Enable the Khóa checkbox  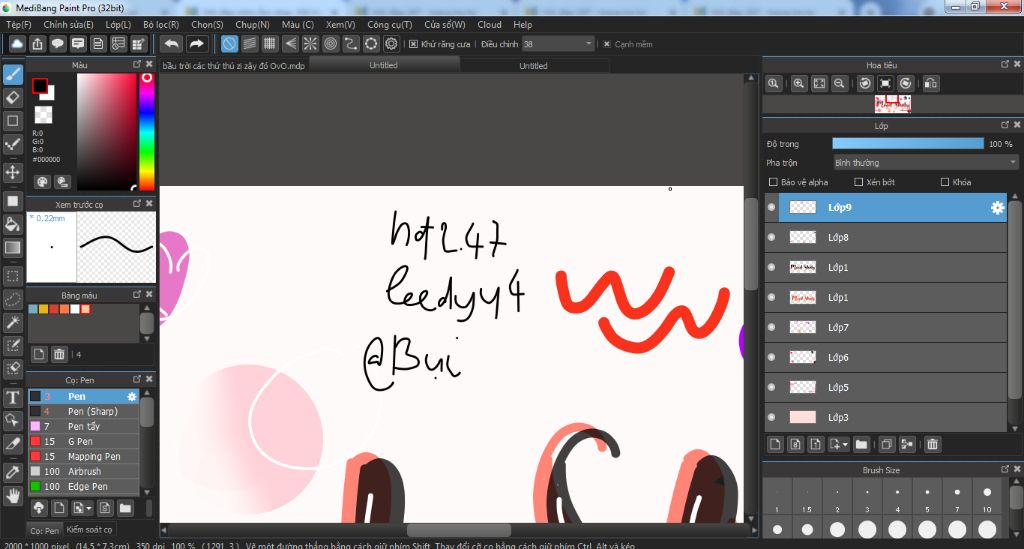click(x=945, y=182)
